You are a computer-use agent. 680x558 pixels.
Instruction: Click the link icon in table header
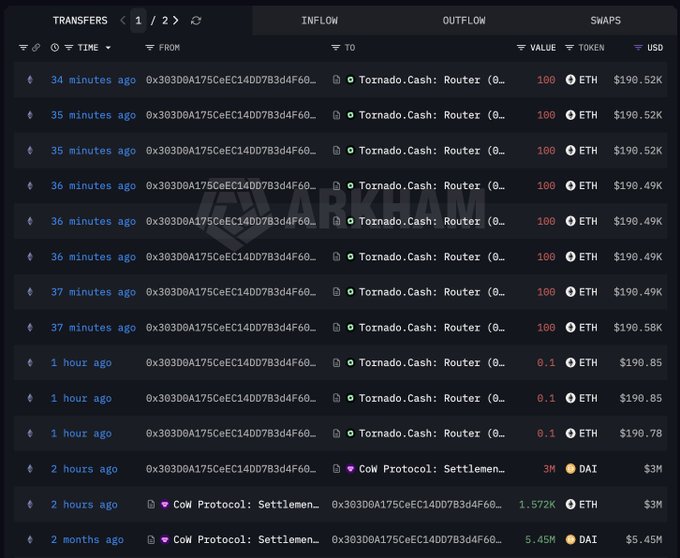36,47
